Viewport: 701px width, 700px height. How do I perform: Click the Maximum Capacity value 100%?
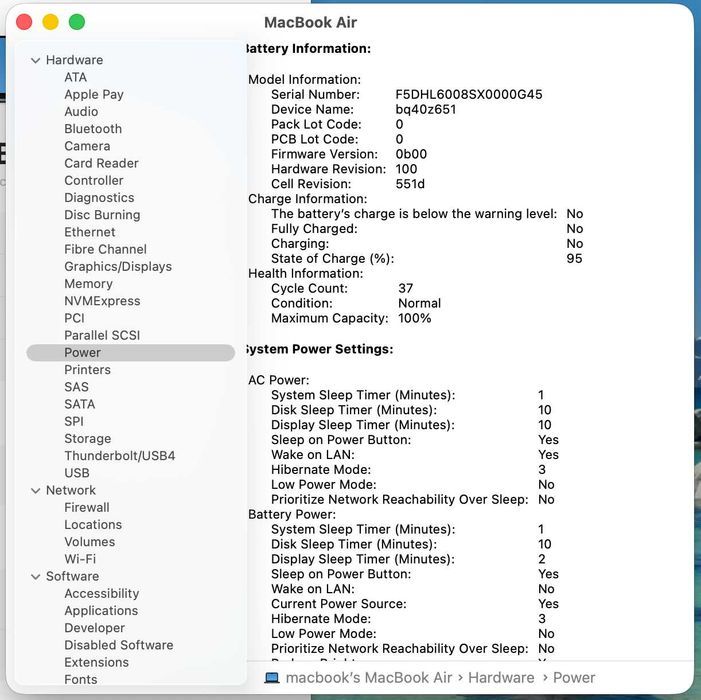(x=415, y=318)
